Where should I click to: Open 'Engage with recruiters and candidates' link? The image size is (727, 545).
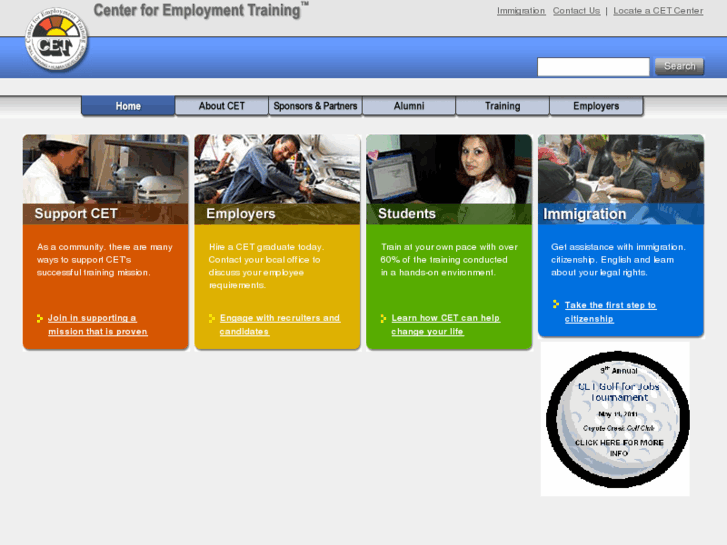[280, 325]
